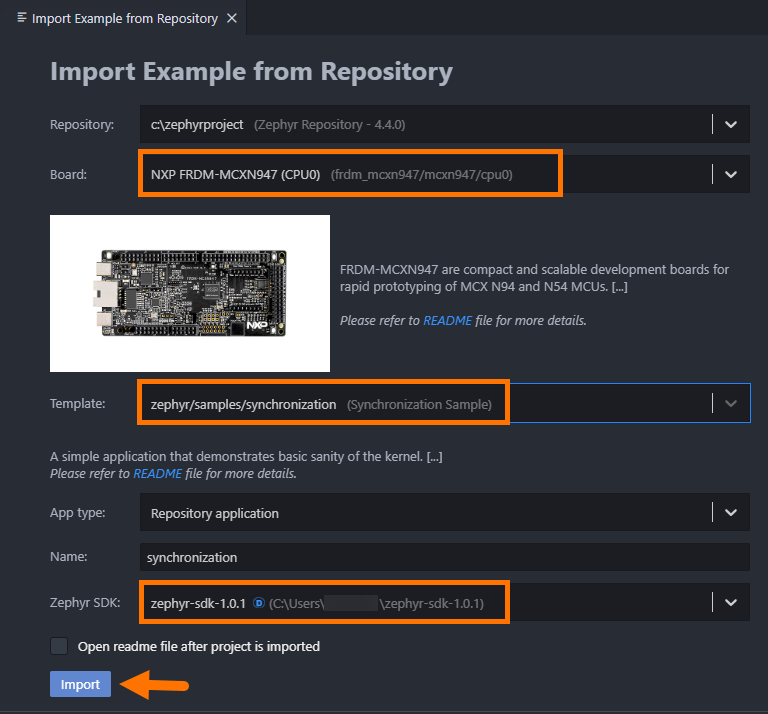This screenshot has width=768, height=714.
Task: Enable Open readme file after import checkbox
Action: click(59, 646)
